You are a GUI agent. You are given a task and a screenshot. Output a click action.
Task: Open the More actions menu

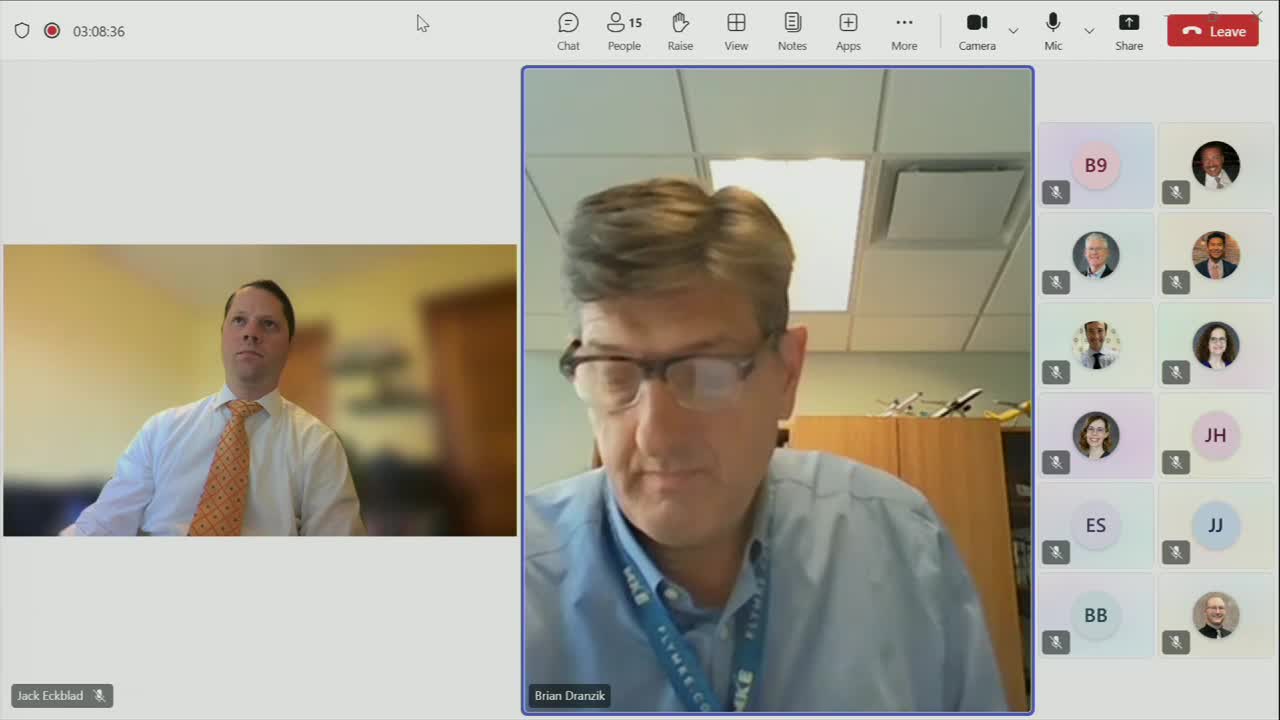point(904,31)
